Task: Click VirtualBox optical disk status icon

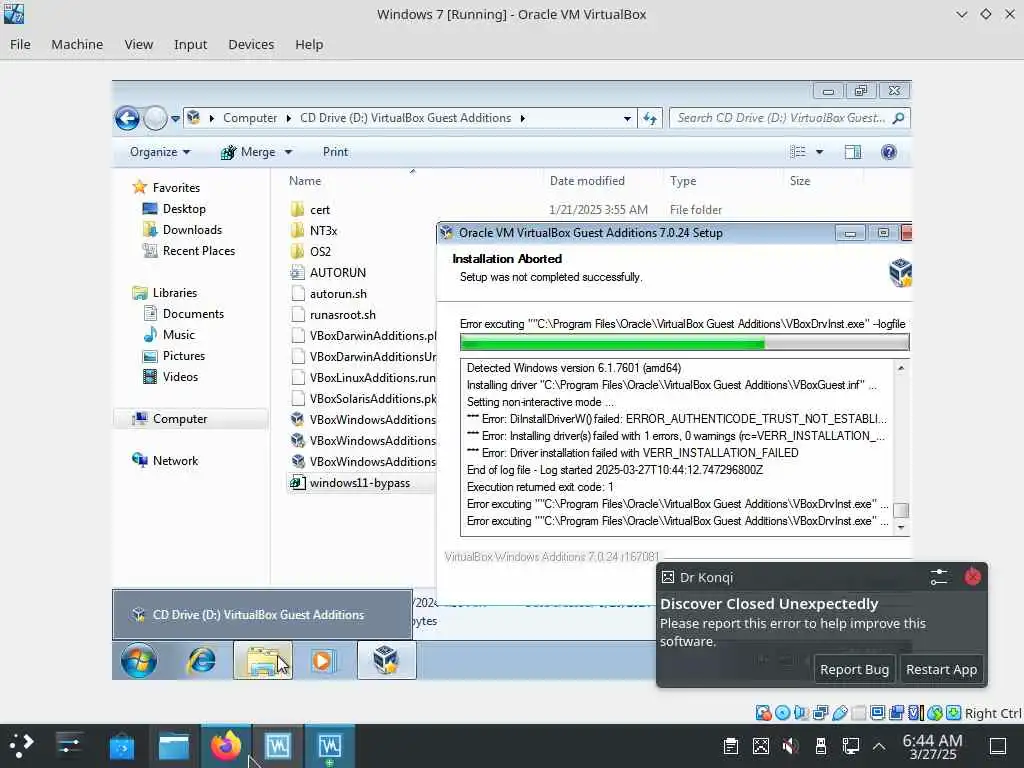Action: point(782,713)
